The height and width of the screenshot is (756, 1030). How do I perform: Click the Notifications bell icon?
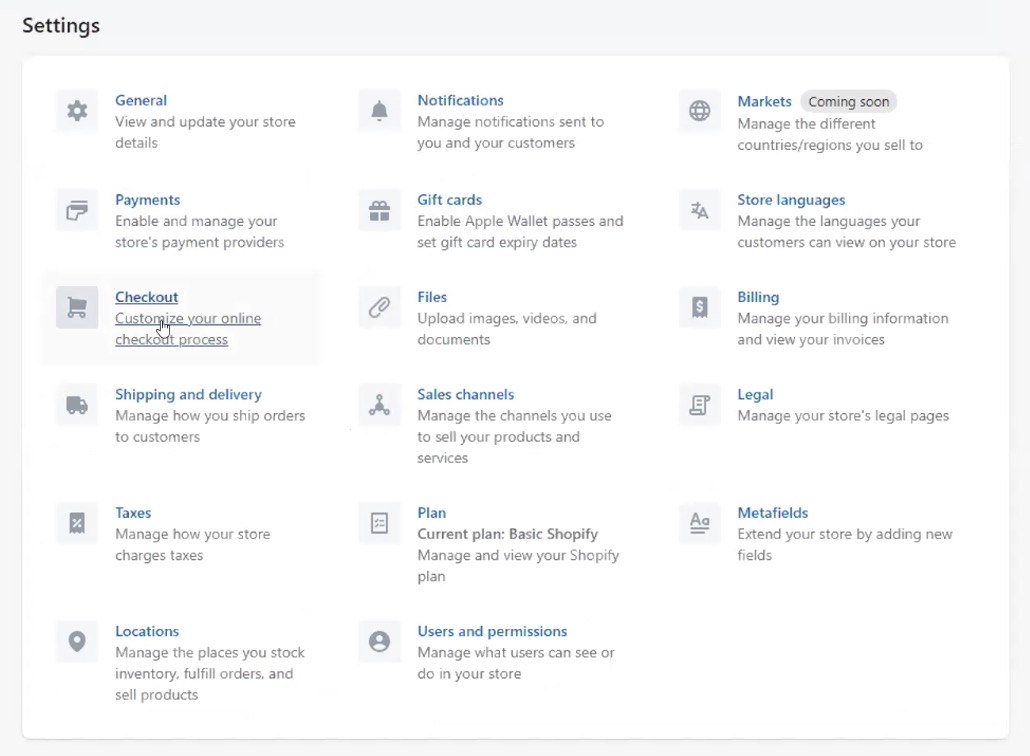(x=379, y=111)
